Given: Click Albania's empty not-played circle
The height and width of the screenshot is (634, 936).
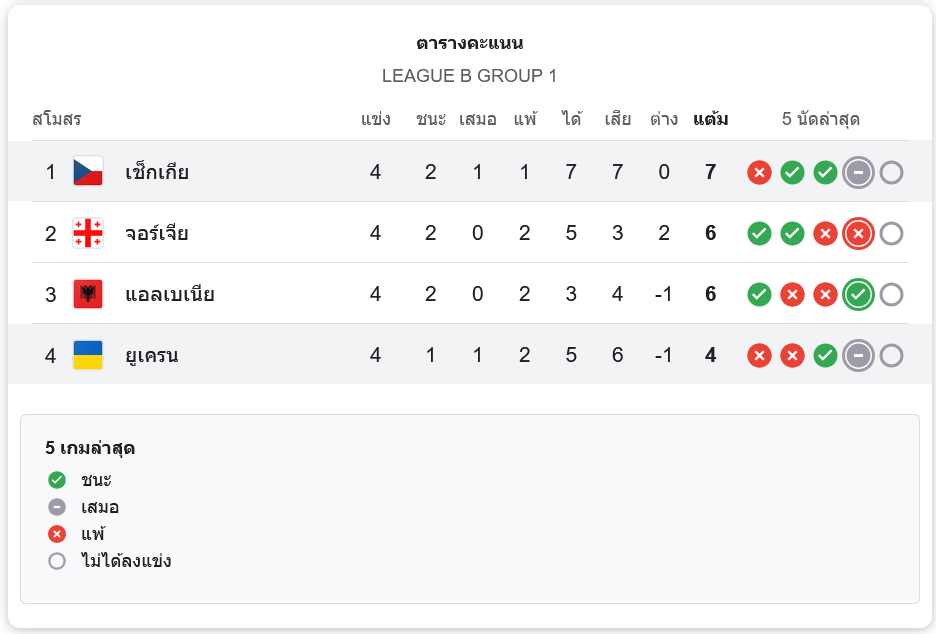Looking at the screenshot, I should pyautogui.click(x=891, y=295).
